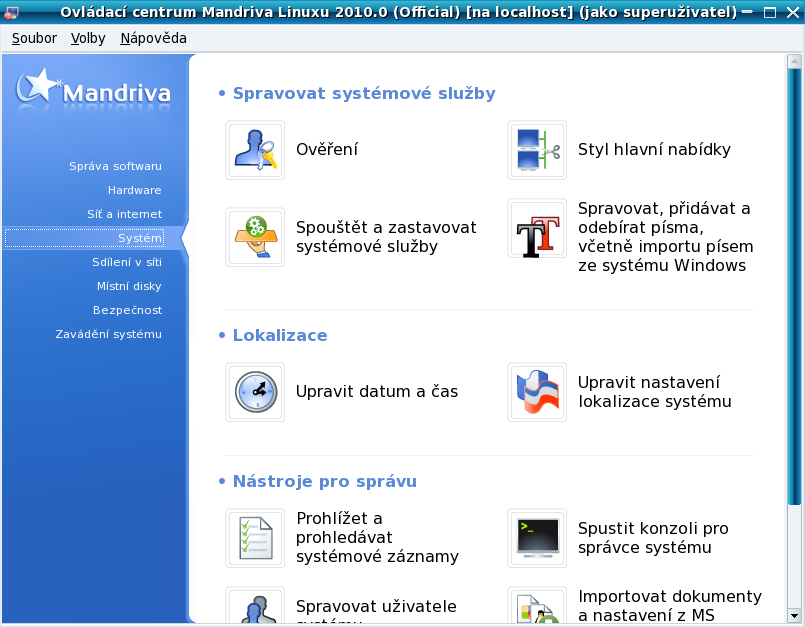Open the clock icon for date and time
The width and height of the screenshot is (805, 627).
255,392
